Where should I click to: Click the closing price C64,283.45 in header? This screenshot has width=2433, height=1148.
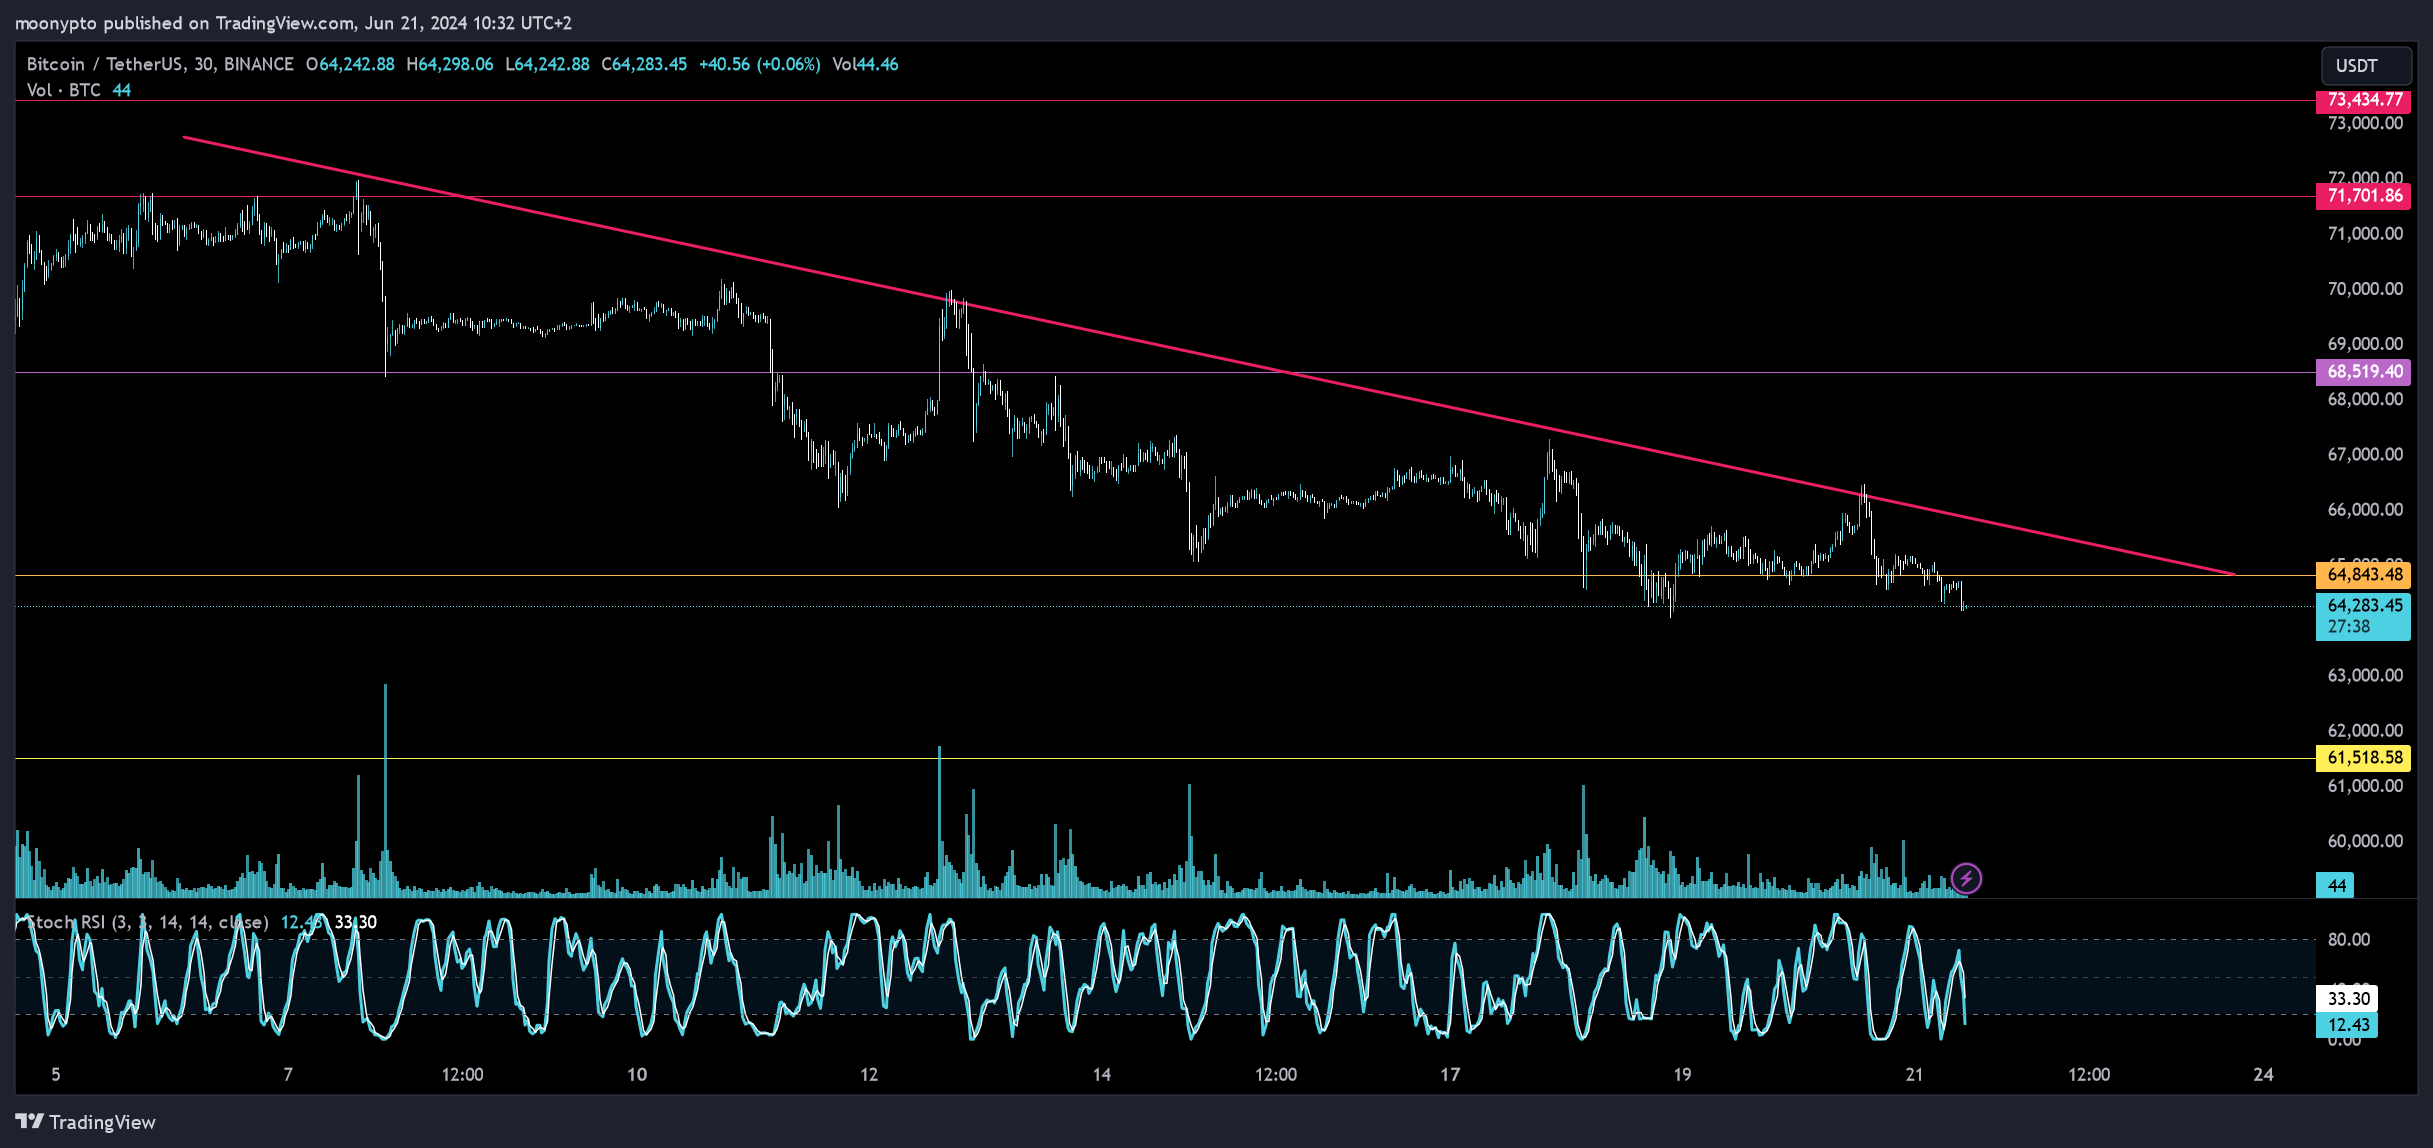coord(644,64)
